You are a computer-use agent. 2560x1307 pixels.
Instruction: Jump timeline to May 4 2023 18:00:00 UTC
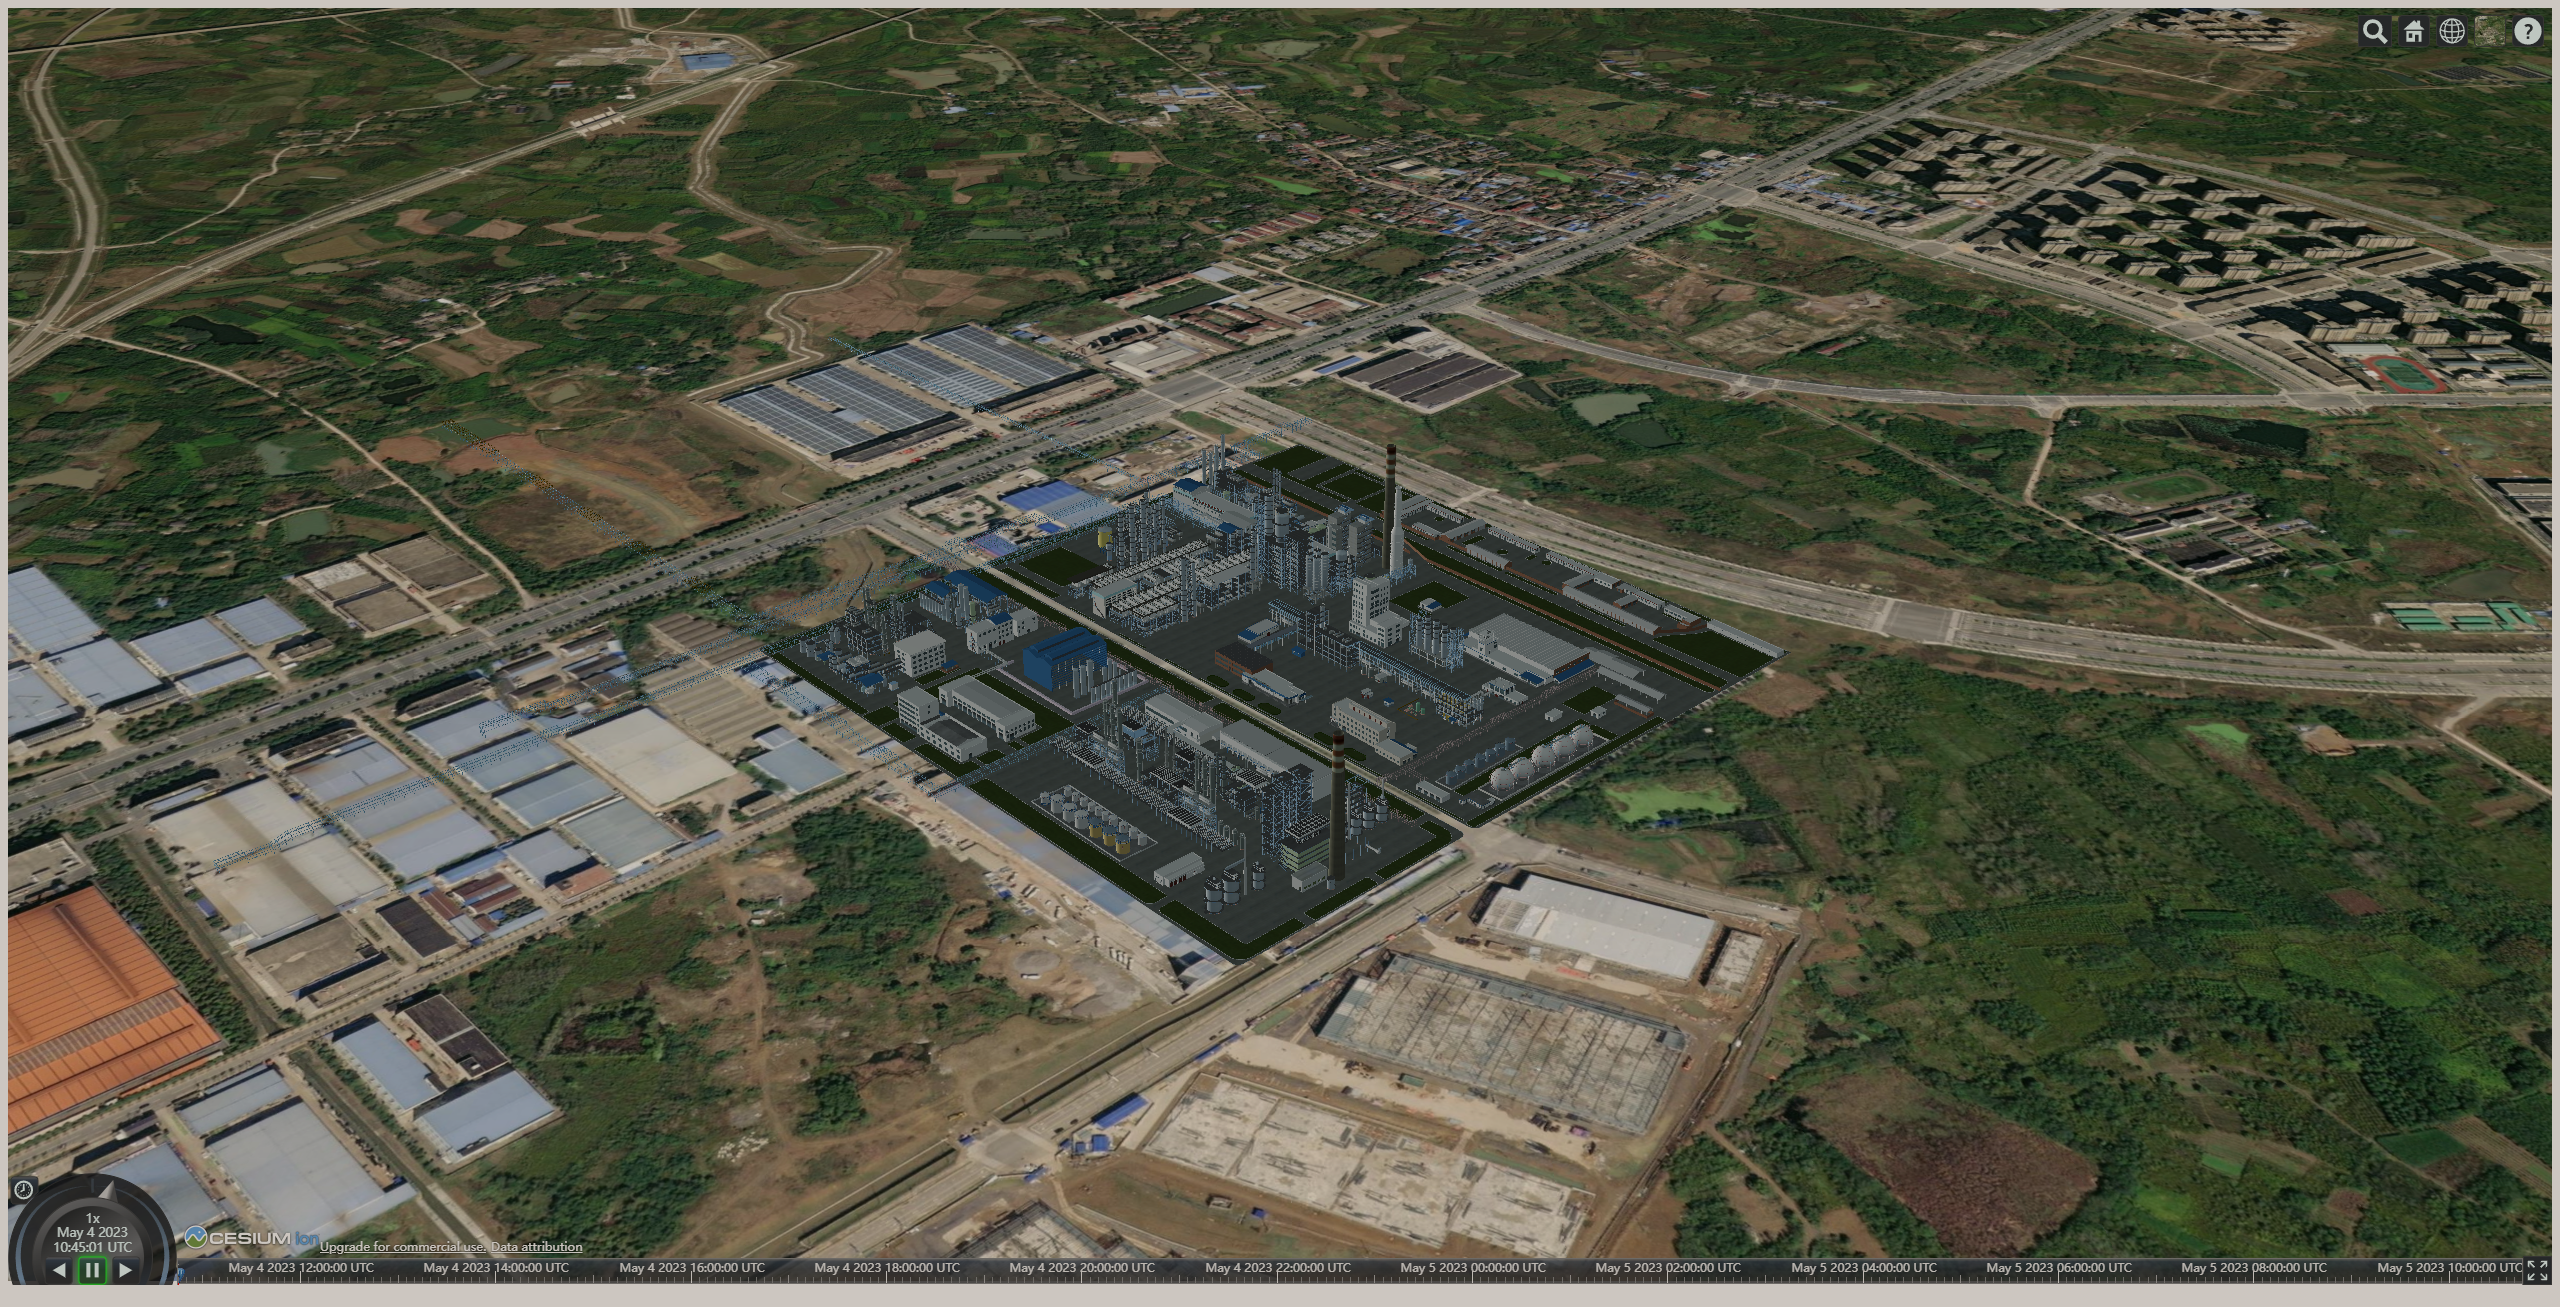click(x=887, y=1268)
